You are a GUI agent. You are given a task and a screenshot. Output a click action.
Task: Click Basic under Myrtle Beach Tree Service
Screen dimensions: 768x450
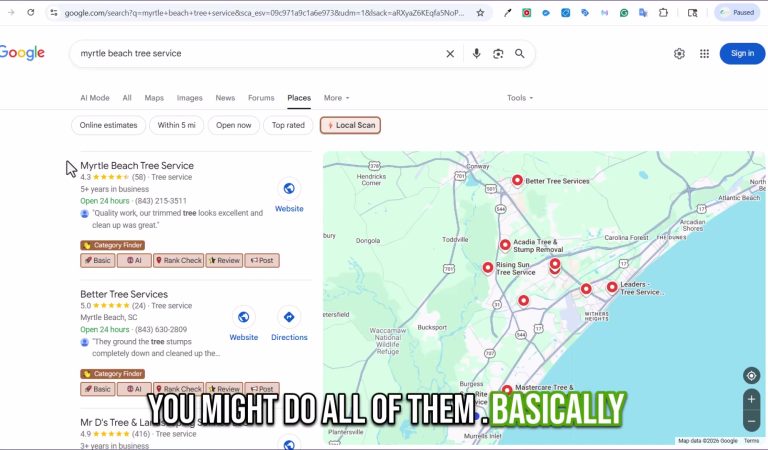[97, 261]
